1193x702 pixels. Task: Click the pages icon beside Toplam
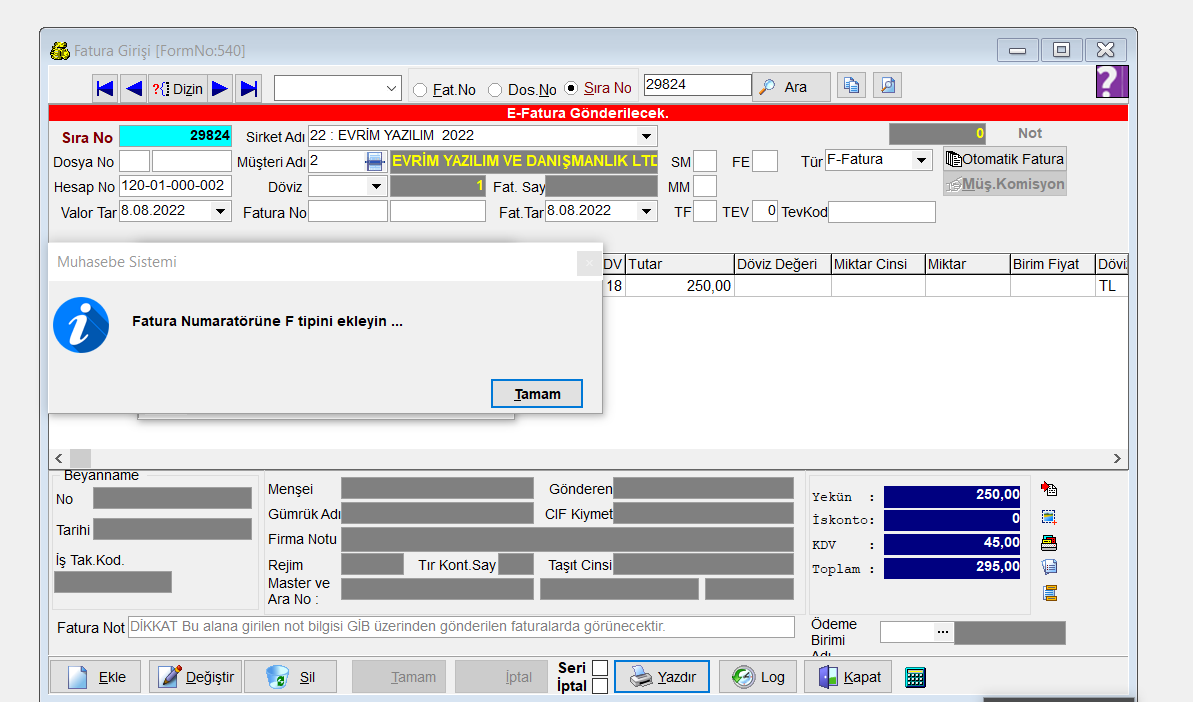pyautogui.click(x=1049, y=567)
